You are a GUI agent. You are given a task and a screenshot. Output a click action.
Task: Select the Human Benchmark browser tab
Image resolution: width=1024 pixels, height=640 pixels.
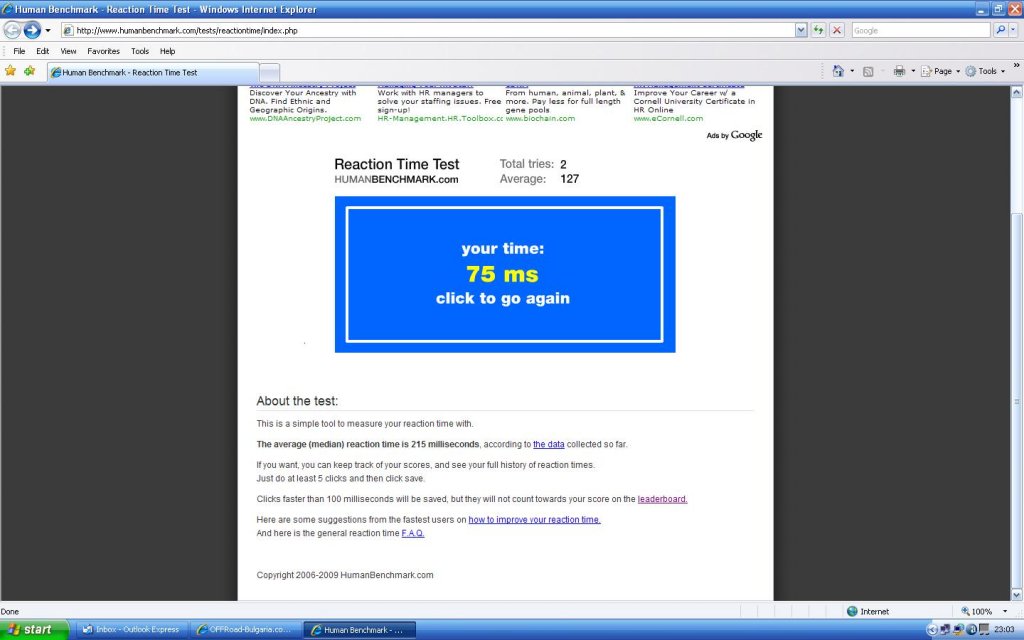click(x=153, y=72)
